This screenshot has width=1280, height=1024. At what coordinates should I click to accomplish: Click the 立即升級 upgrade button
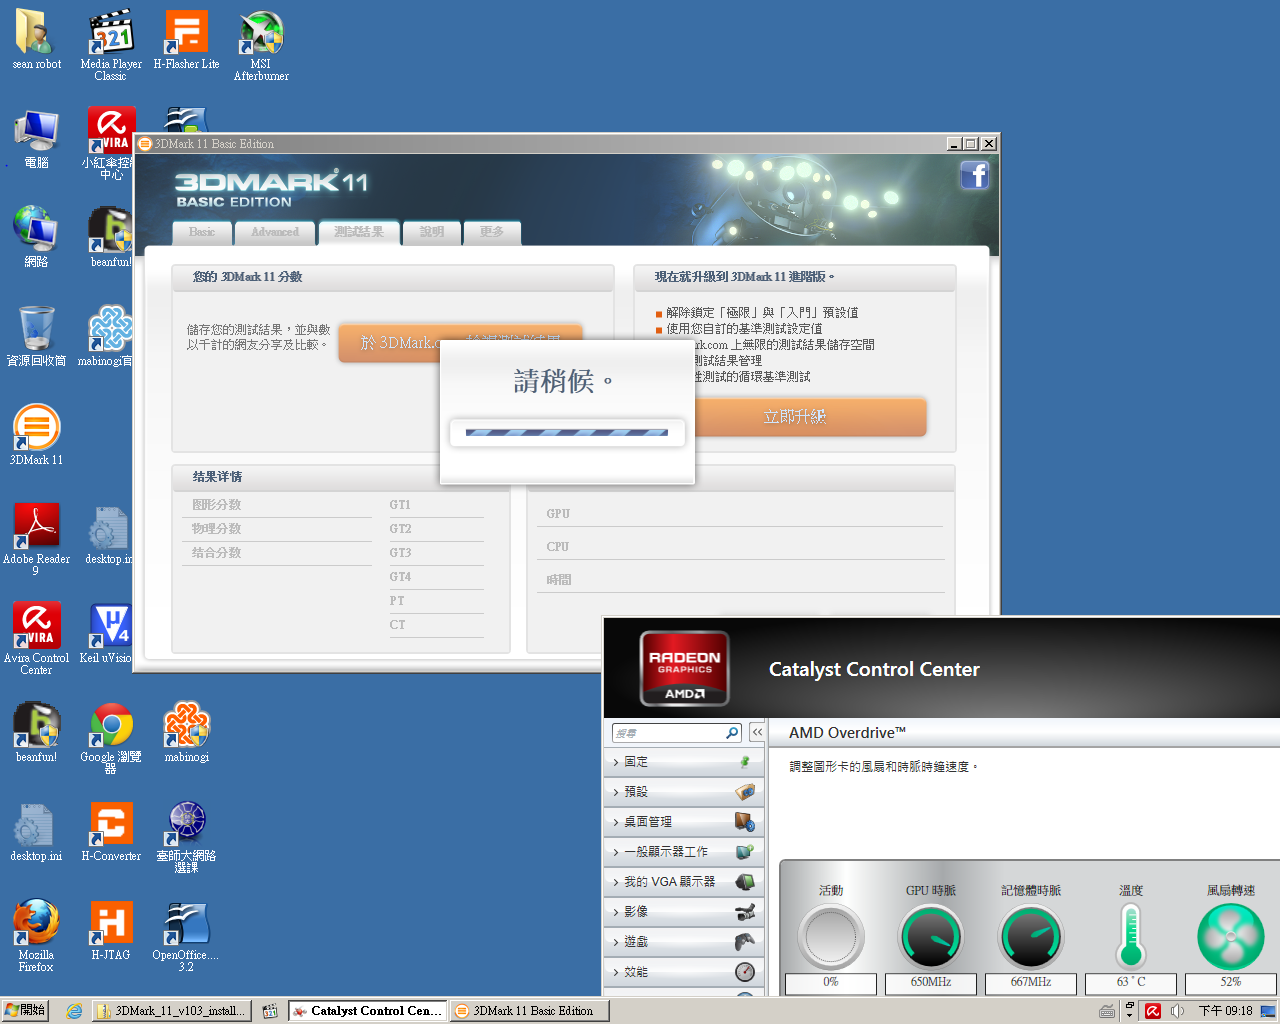click(x=811, y=416)
